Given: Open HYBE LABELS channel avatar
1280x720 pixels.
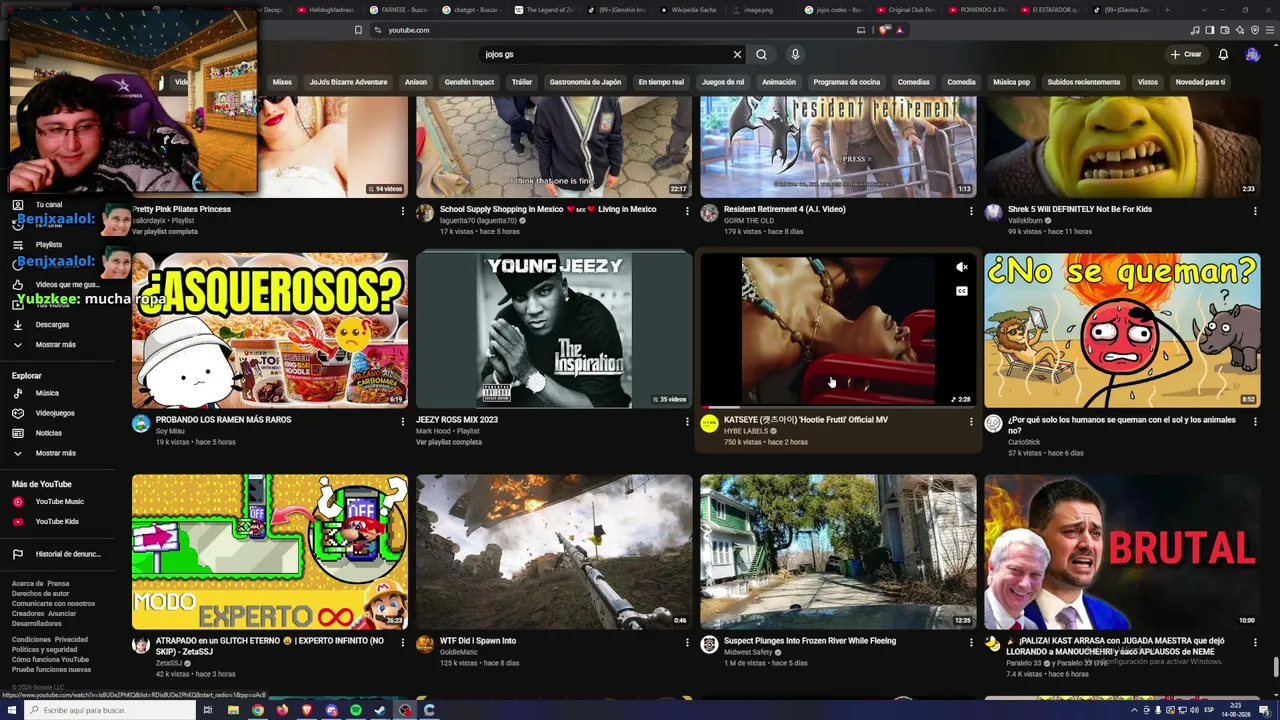Looking at the screenshot, I should click(709, 424).
